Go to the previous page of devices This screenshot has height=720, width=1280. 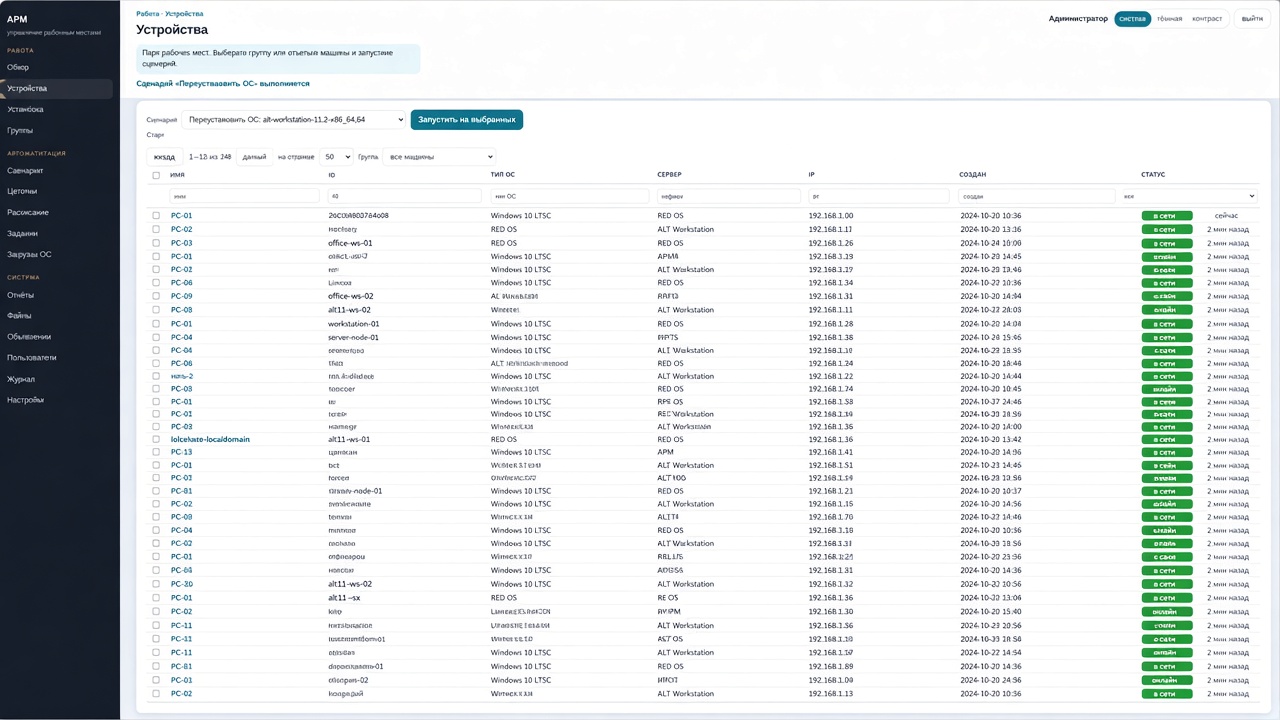164,157
